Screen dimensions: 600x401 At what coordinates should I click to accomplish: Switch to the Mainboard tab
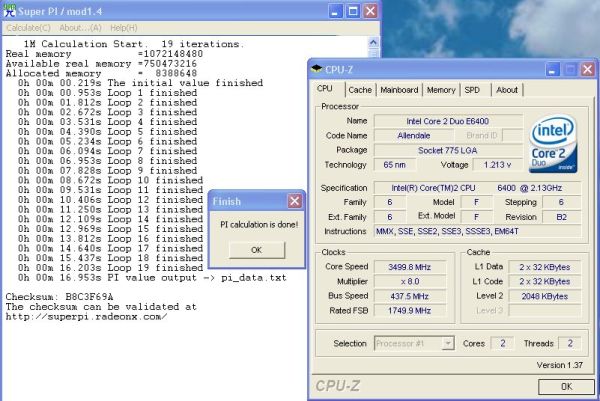click(x=399, y=90)
